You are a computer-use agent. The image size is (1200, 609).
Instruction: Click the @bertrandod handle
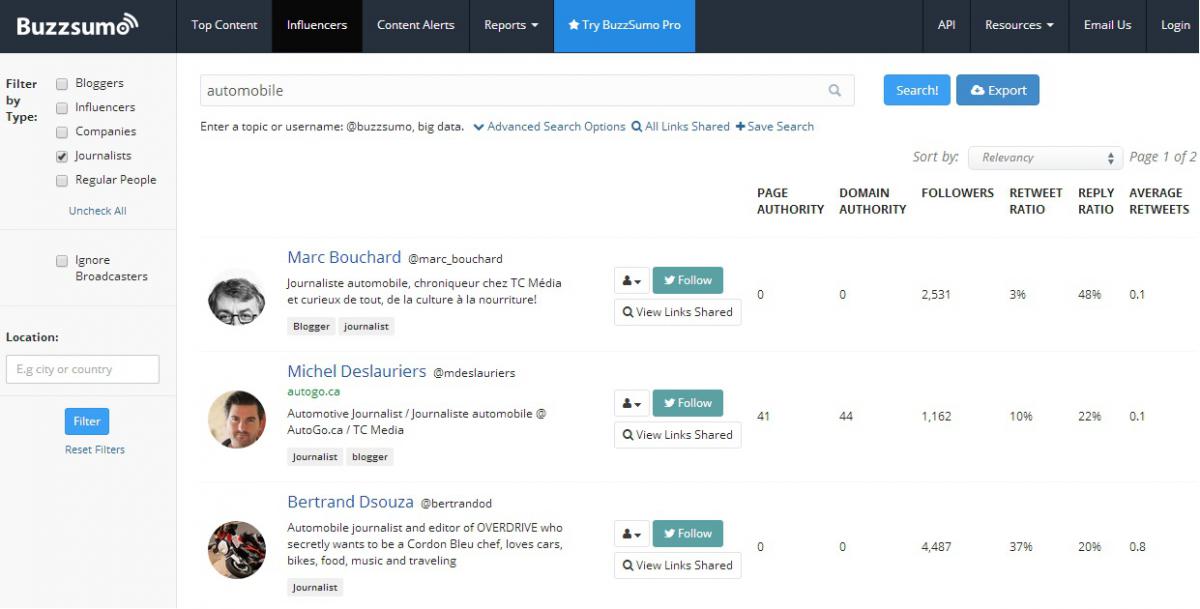(x=456, y=504)
